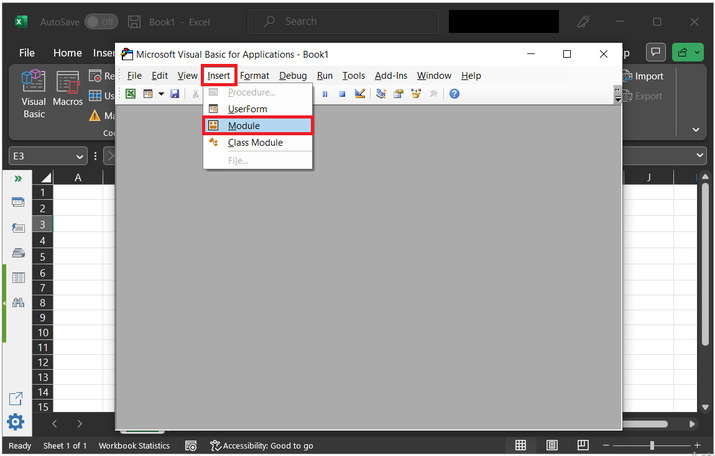The width and height of the screenshot is (715, 456).
Task: Click the pen icon in Excel title bar
Action: [583, 21]
